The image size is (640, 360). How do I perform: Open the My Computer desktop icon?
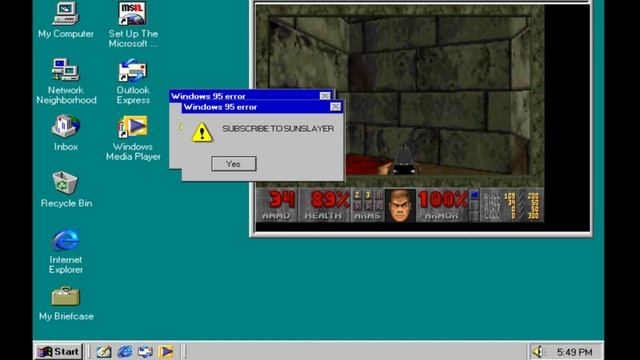66,20
